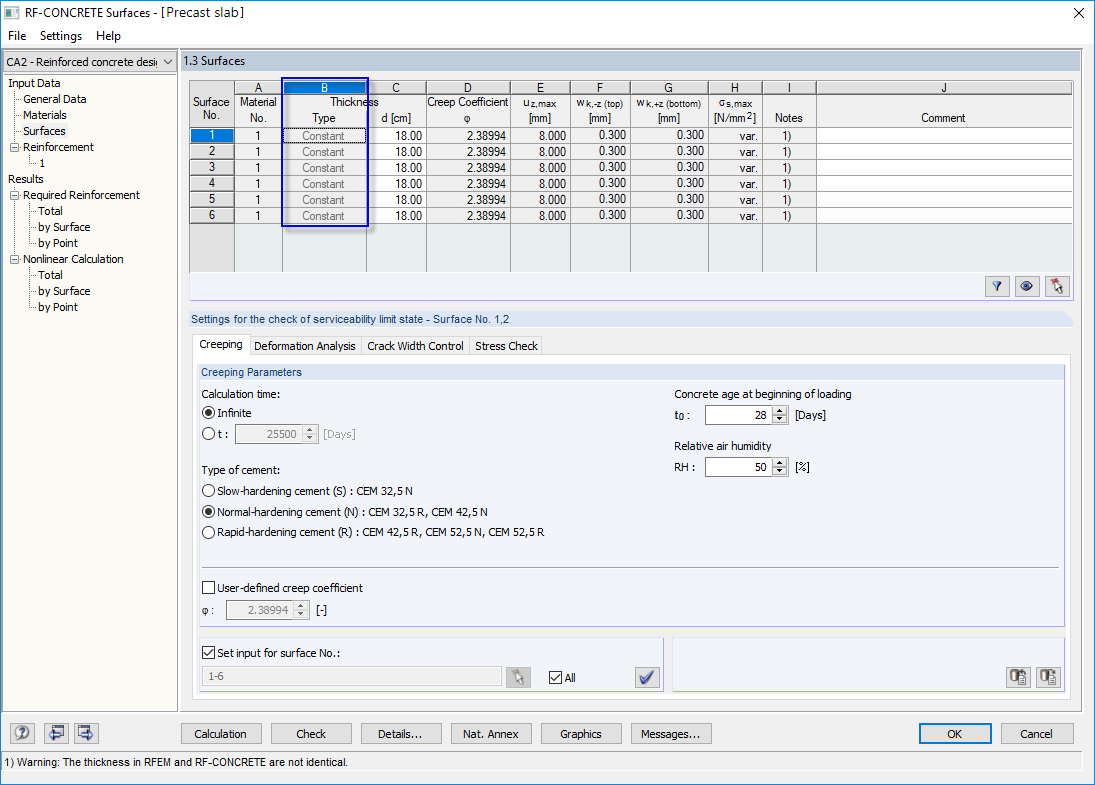This screenshot has height=785, width=1095.
Task: Switch to the Creeping tab
Action: (221, 344)
